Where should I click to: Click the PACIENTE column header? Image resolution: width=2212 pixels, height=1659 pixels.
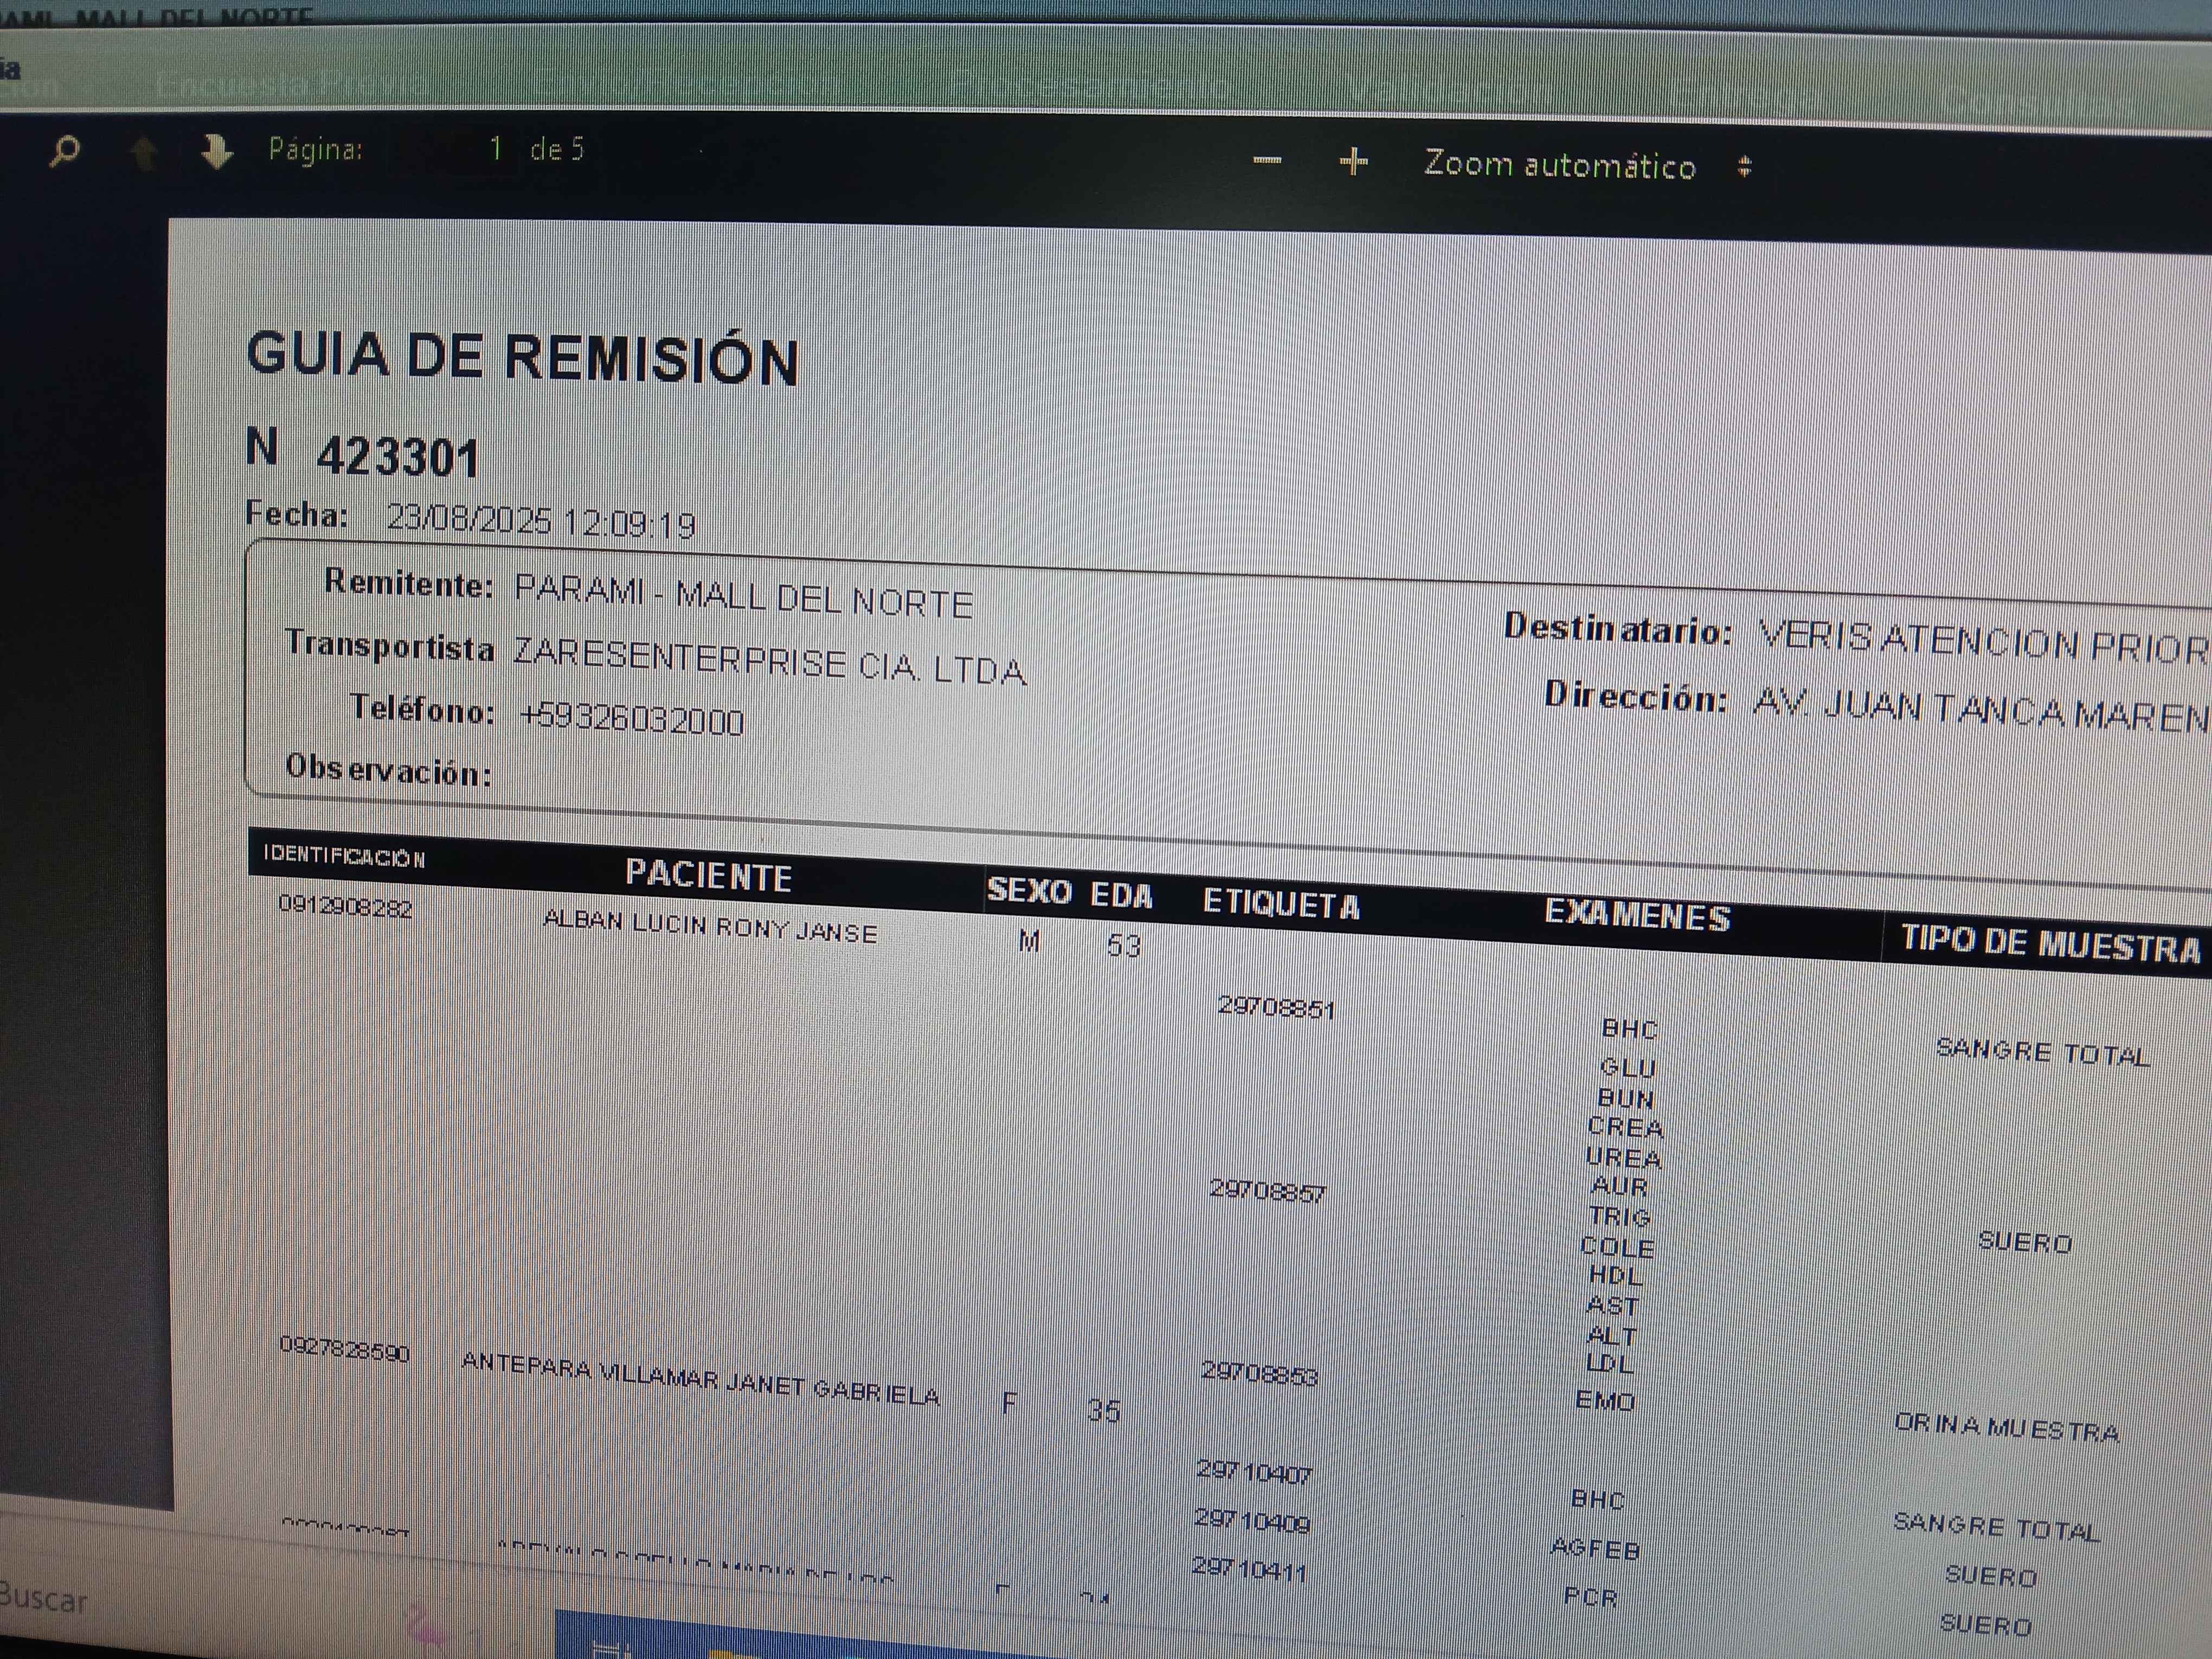tap(708, 875)
